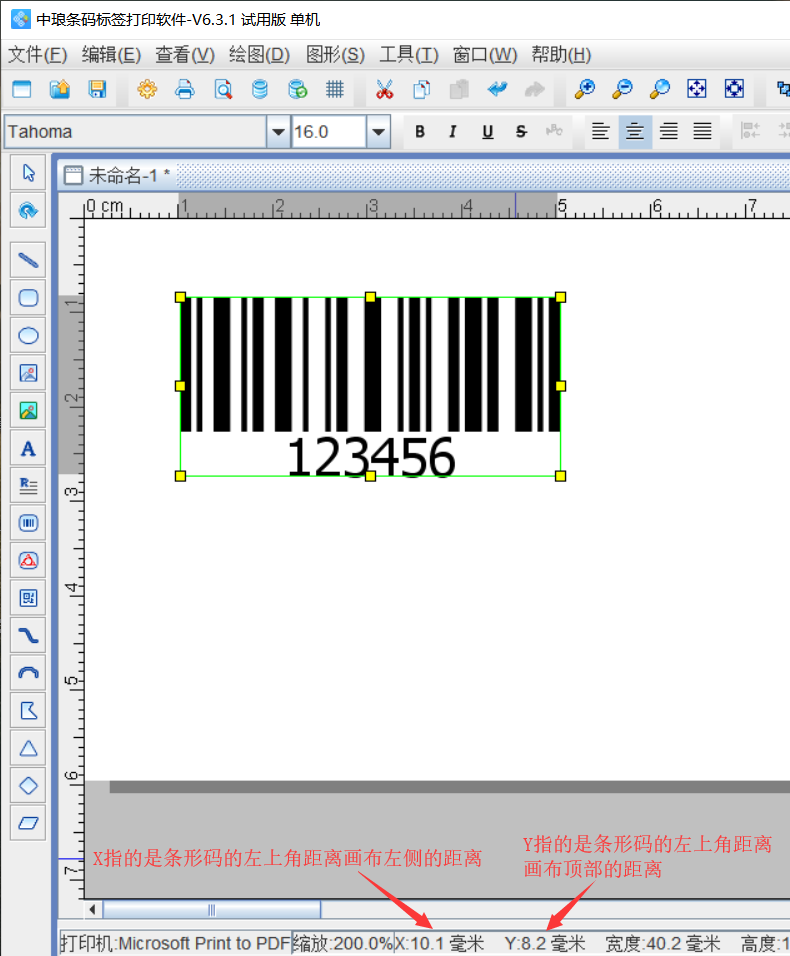This screenshot has height=956, width=790.
Task: Expand the font size dropdown arrow
Action: point(379,132)
